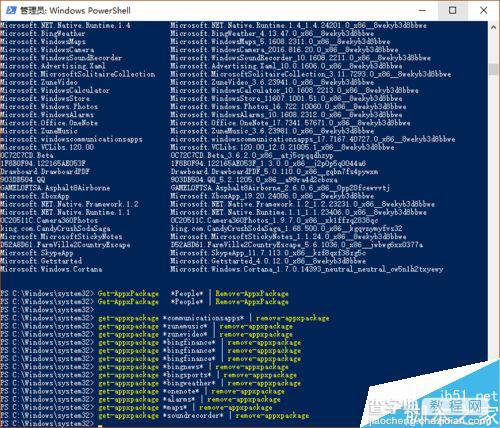500x428 pixels.
Task: Click the *bingnews* command line
Action: [144, 367]
